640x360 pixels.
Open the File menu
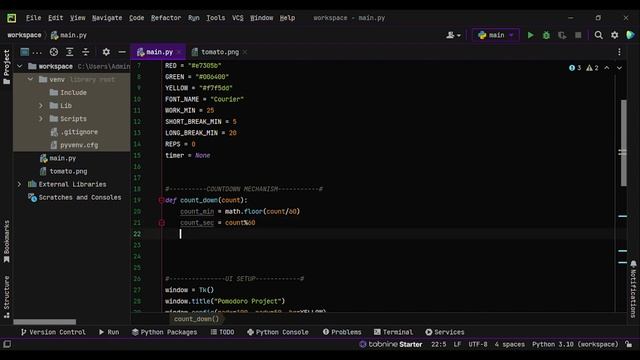(33, 18)
